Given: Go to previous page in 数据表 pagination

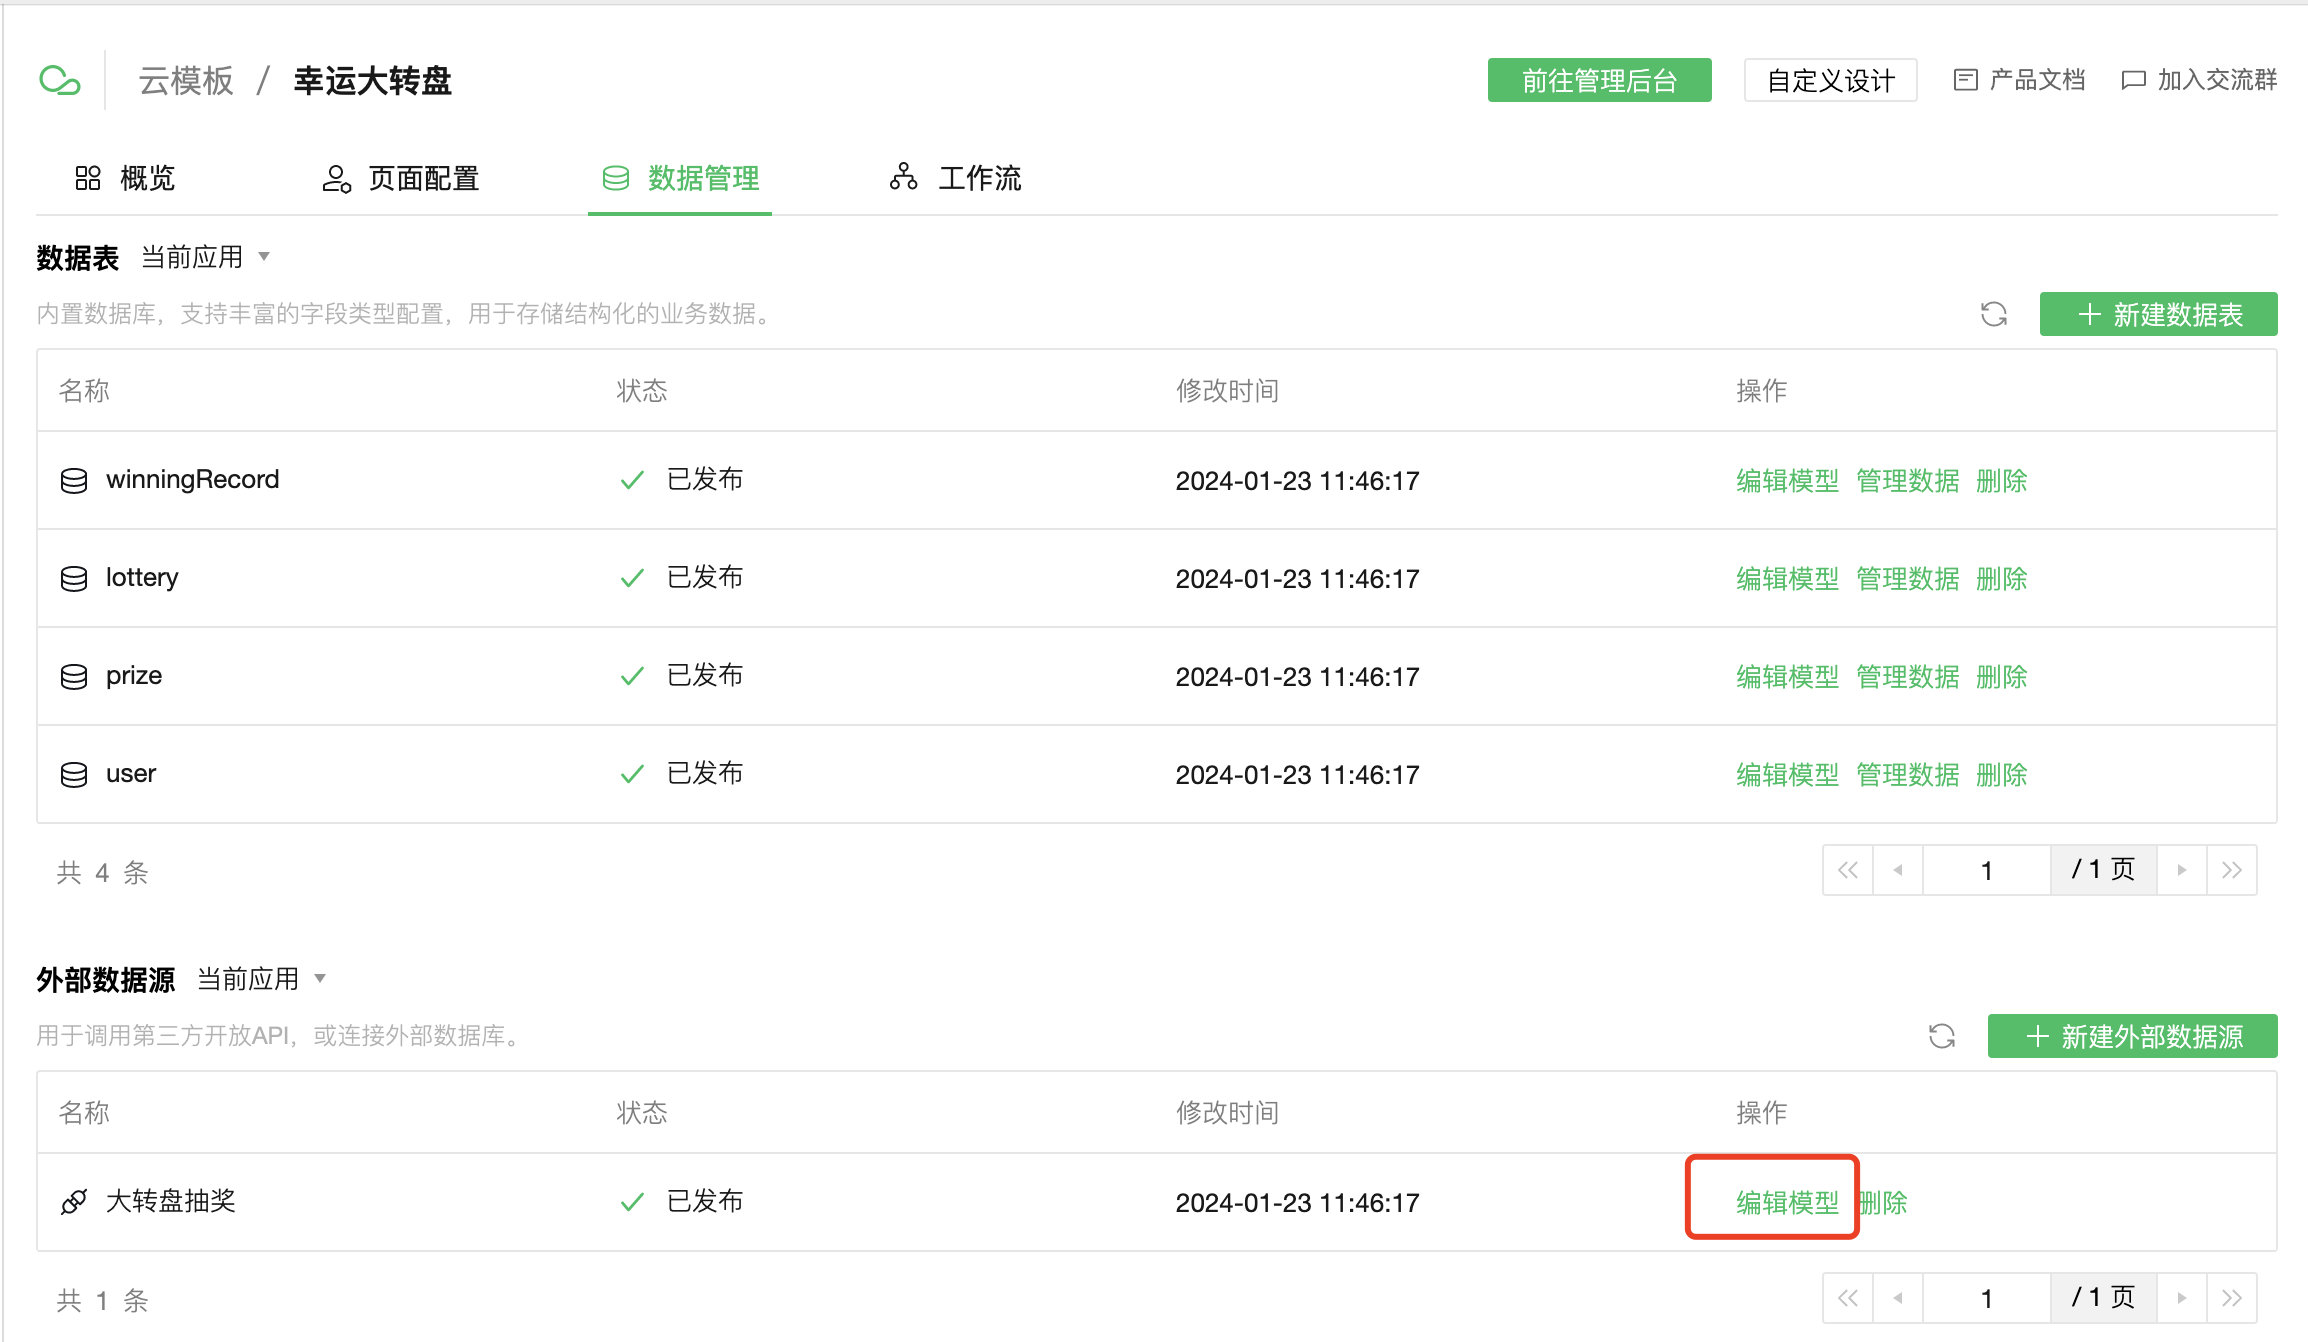Looking at the screenshot, I should point(1898,870).
